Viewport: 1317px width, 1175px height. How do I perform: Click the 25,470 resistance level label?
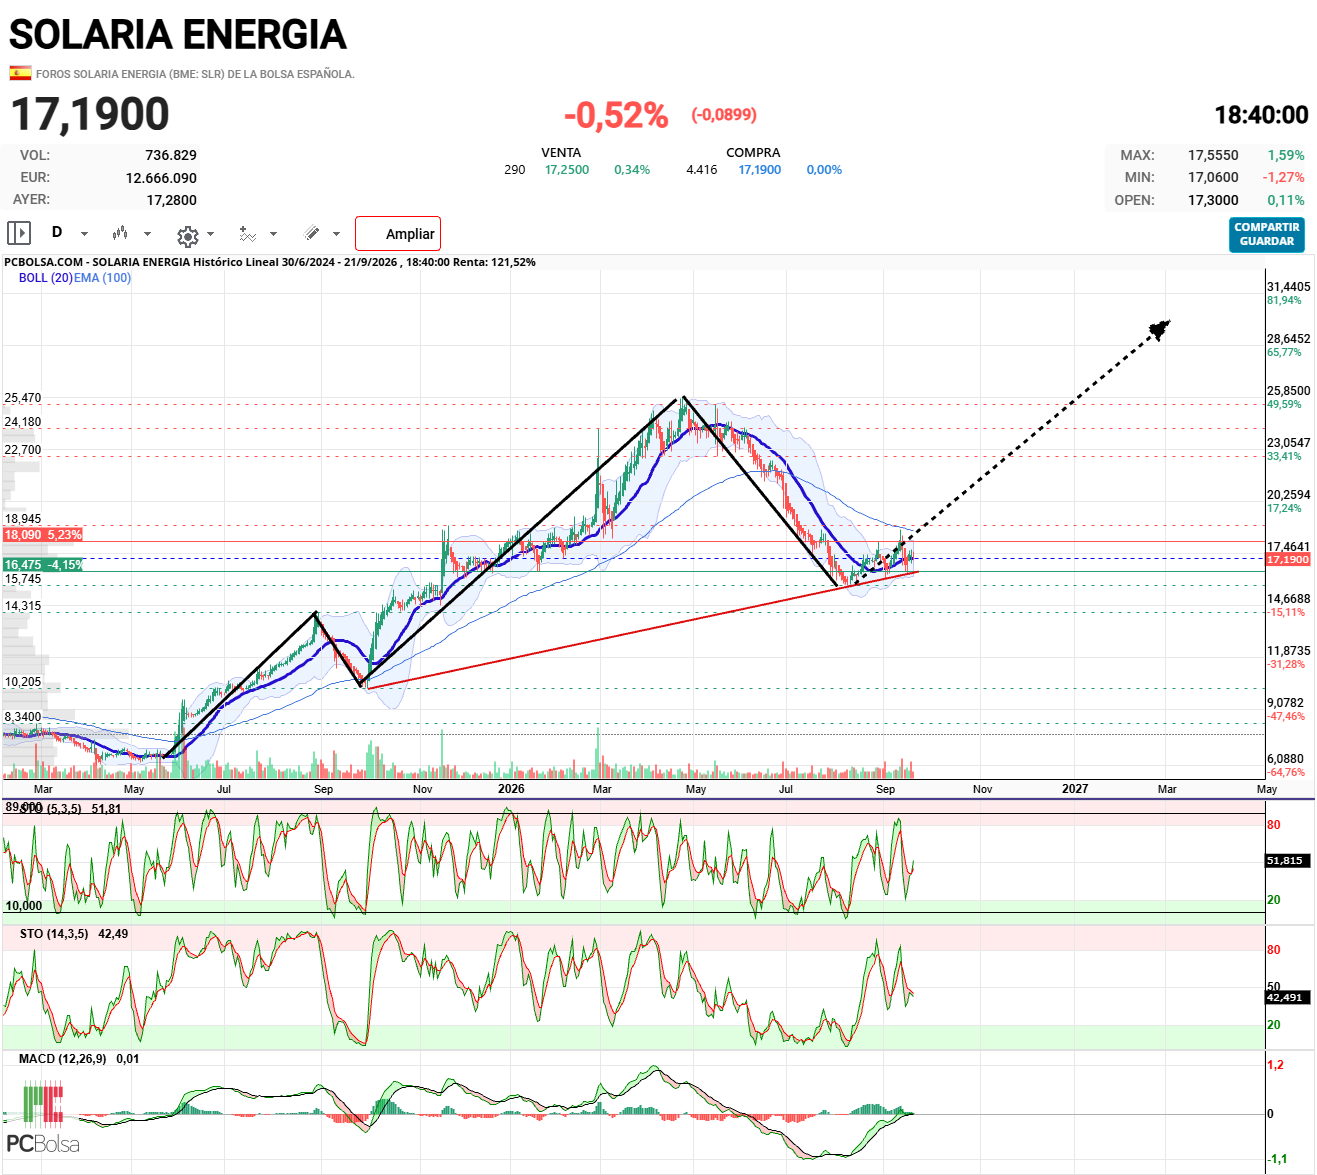[x=23, y=398]
